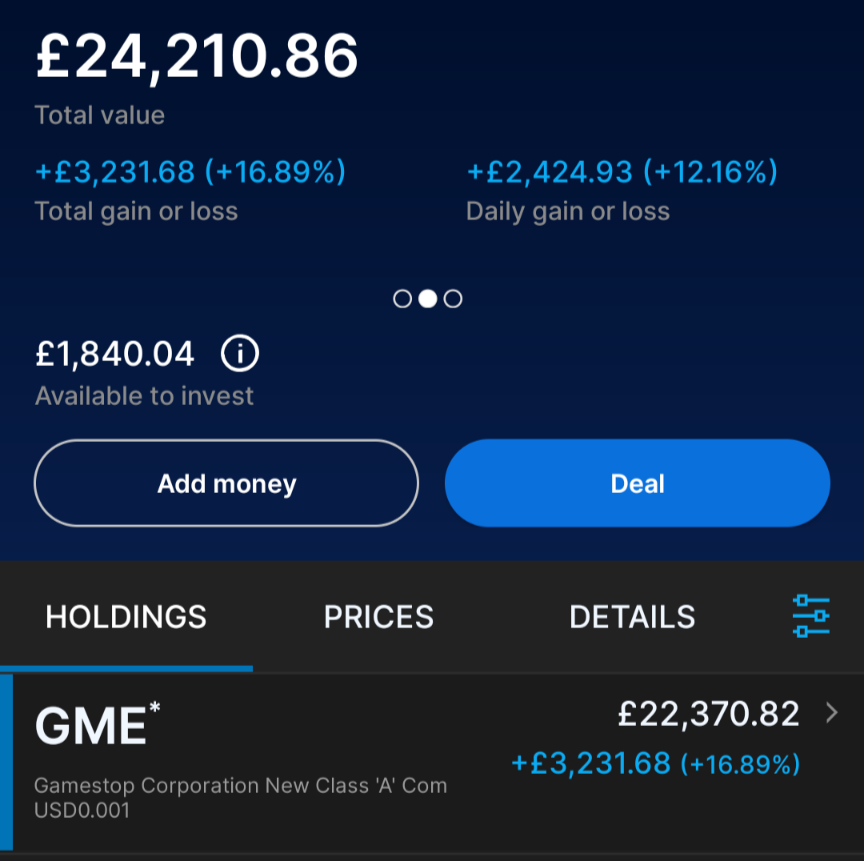Open the holdings filter settings icon
This screenshot has width=864, height=861.
click(811, 616)
